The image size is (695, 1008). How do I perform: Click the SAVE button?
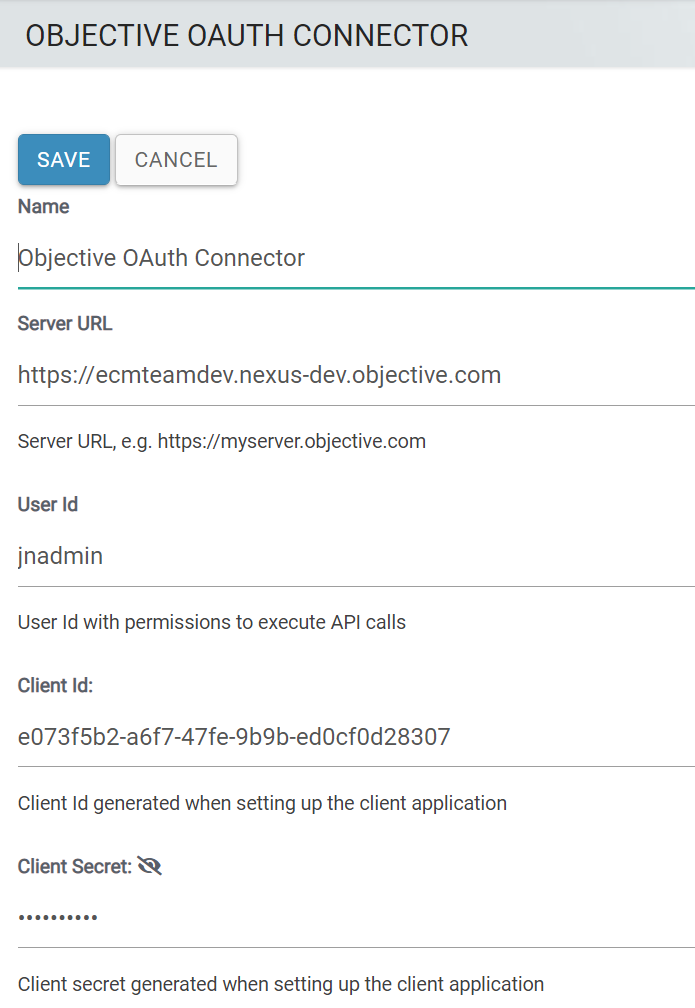(64, 160)
